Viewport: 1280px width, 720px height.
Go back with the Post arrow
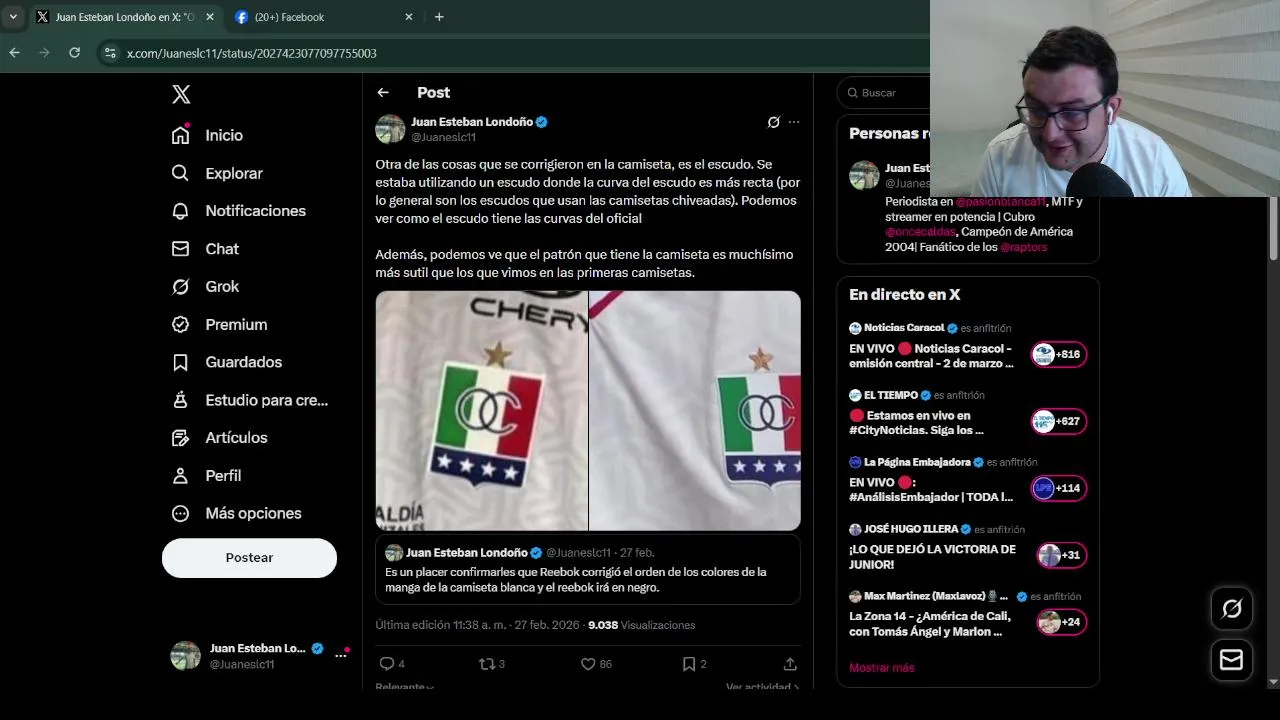[x=383, y=92]
